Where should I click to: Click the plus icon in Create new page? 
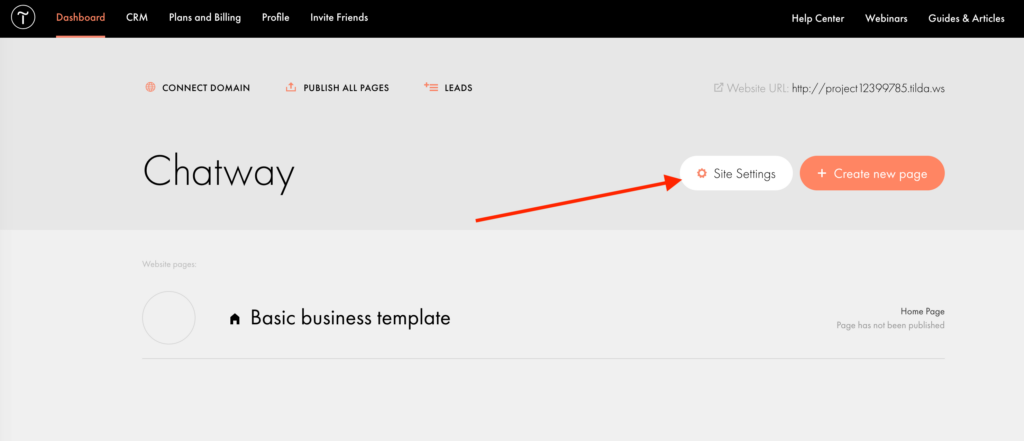822,173
